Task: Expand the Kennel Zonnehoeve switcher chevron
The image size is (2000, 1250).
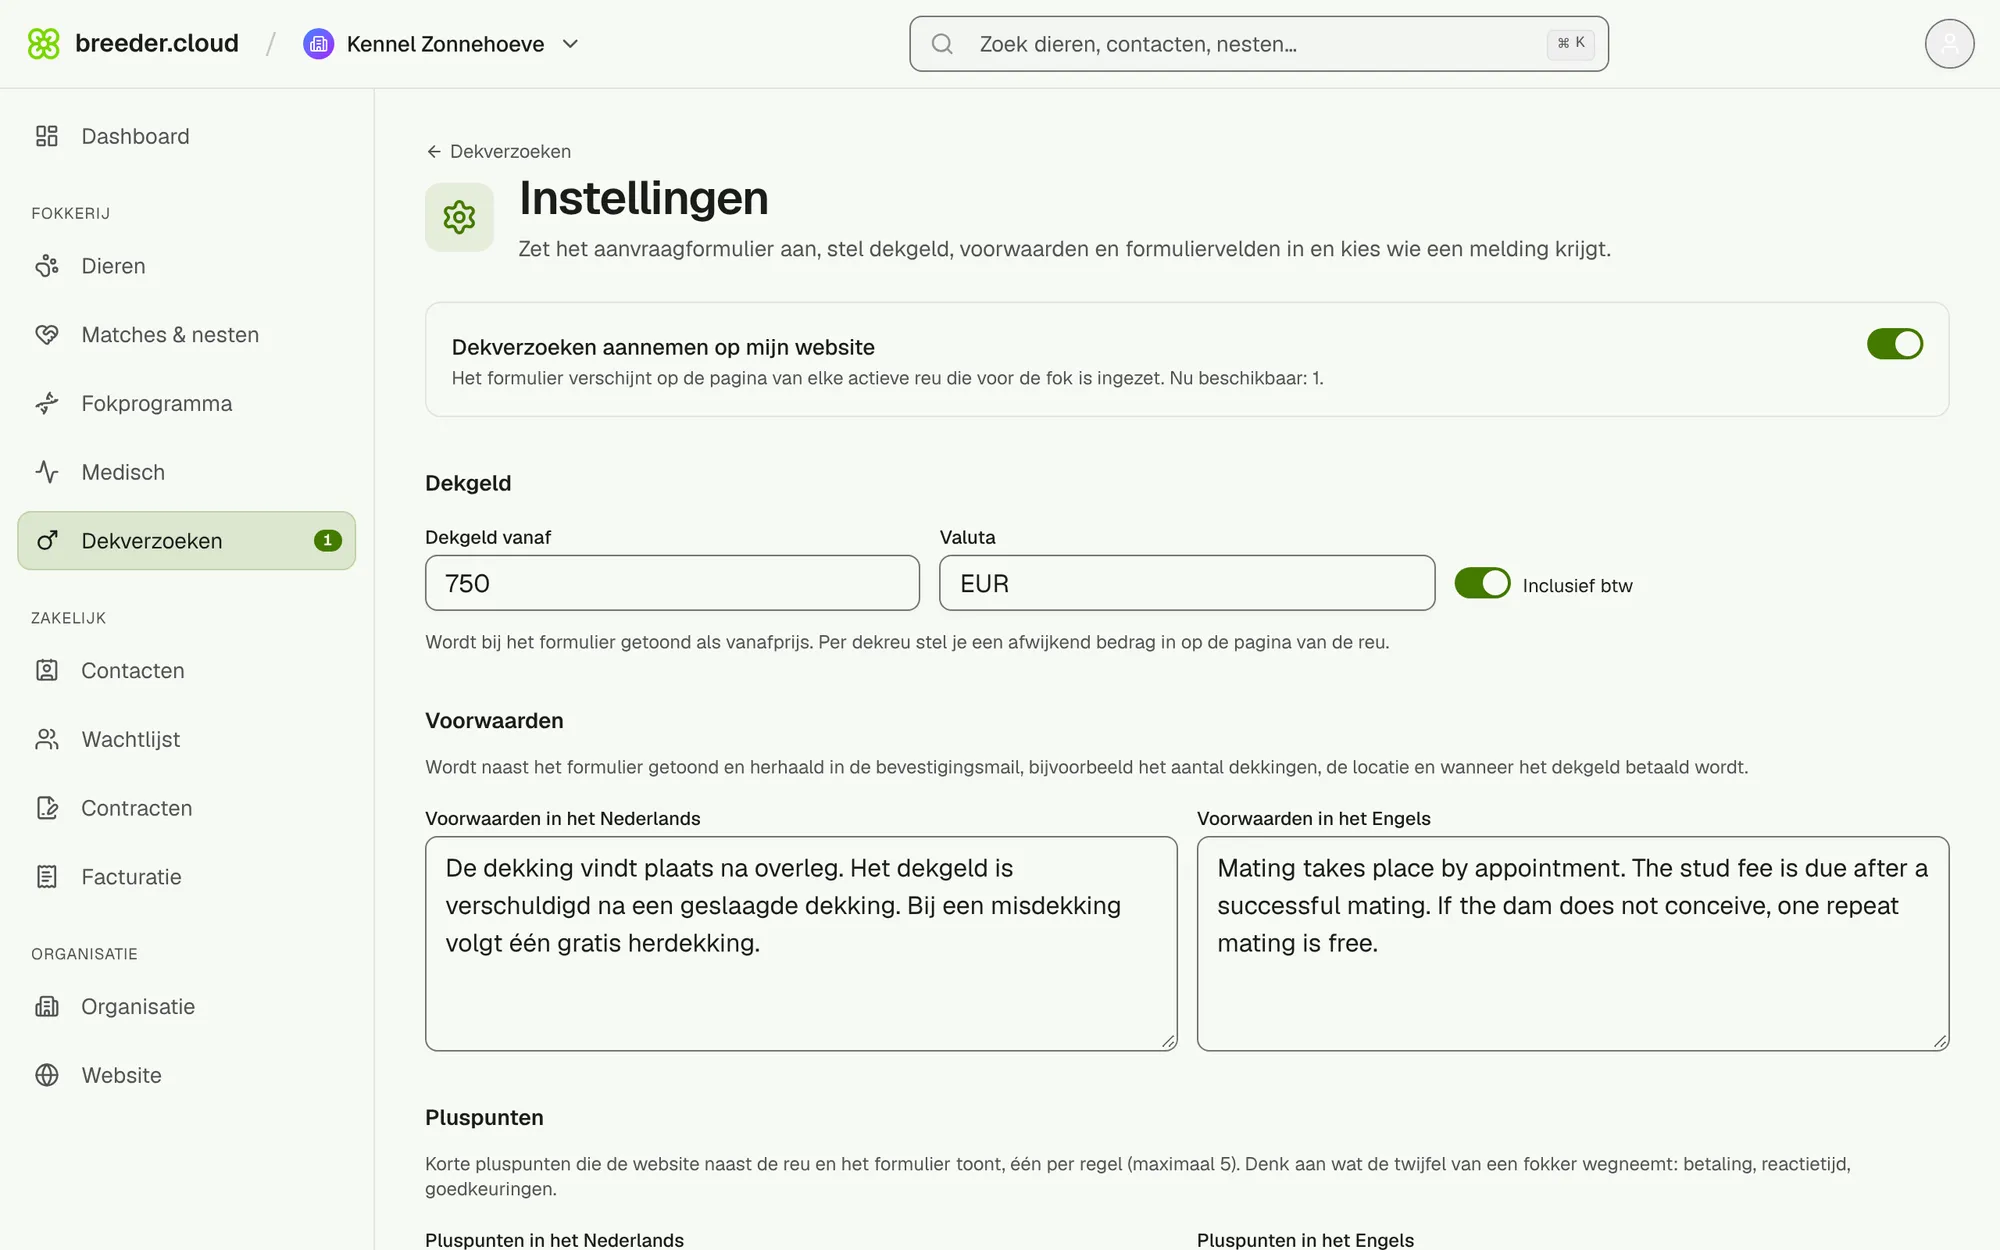Action: click(x=571, y=44)
